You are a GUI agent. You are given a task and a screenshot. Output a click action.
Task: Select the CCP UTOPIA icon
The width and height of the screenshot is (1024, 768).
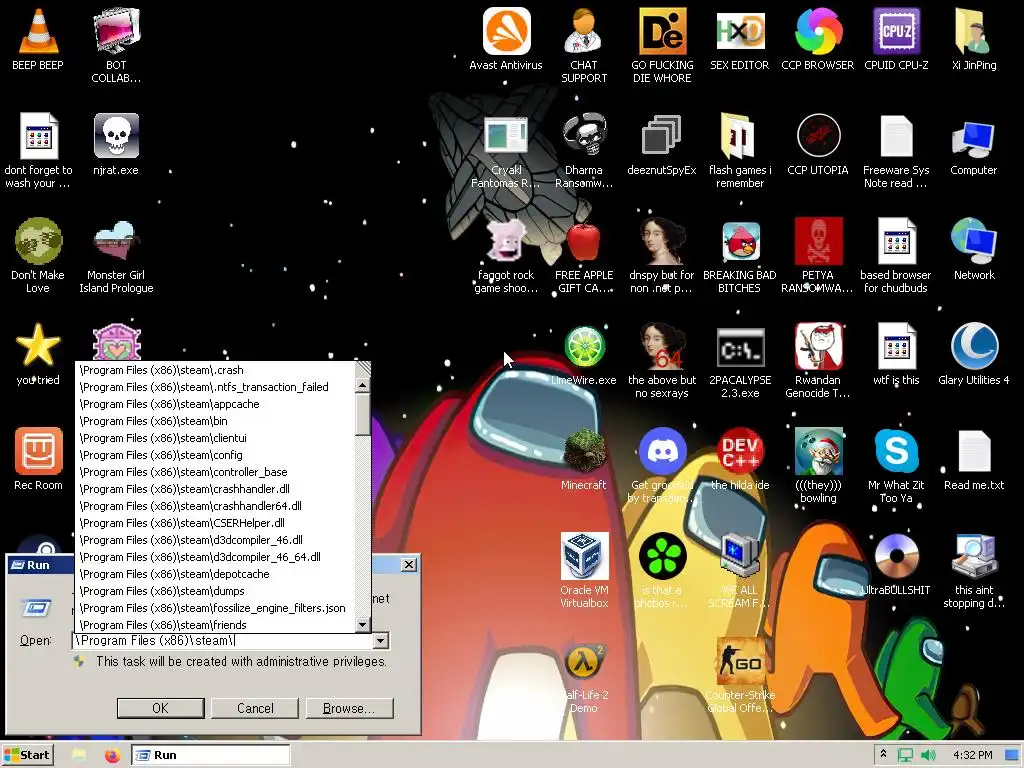818,136
